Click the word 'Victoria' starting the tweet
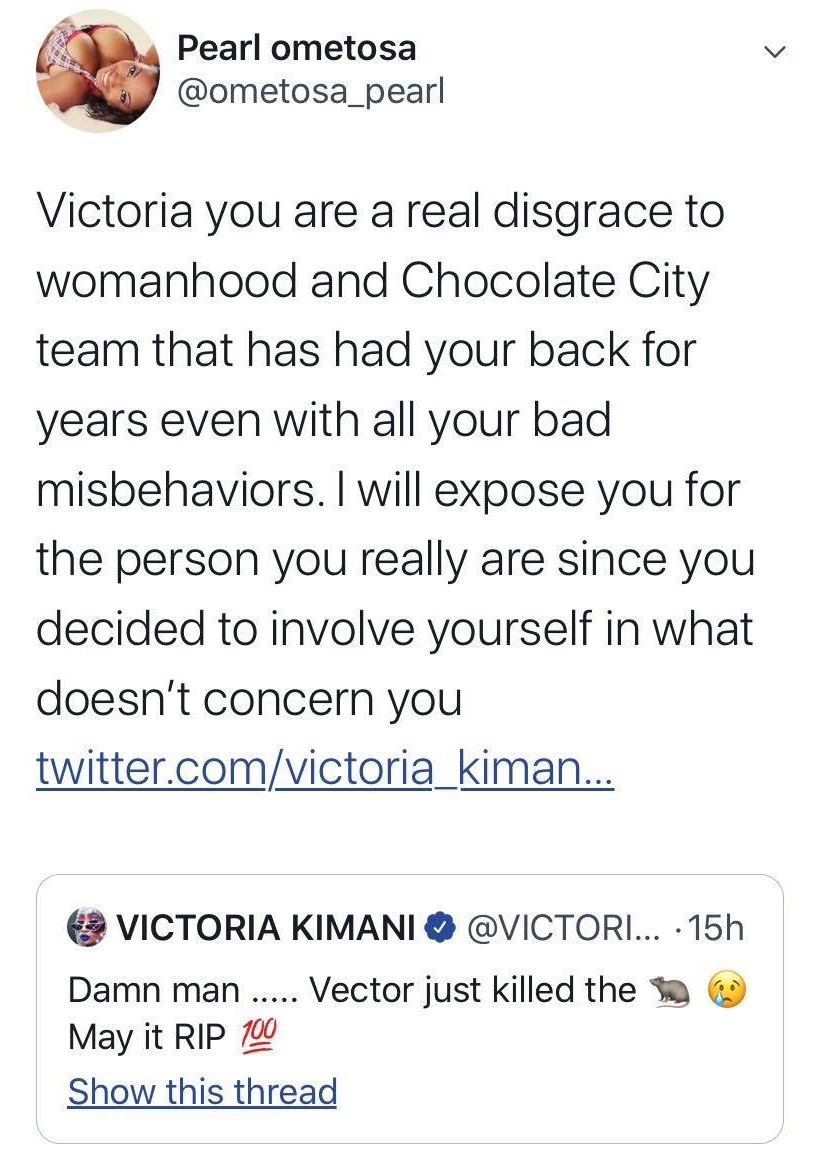 118,212
